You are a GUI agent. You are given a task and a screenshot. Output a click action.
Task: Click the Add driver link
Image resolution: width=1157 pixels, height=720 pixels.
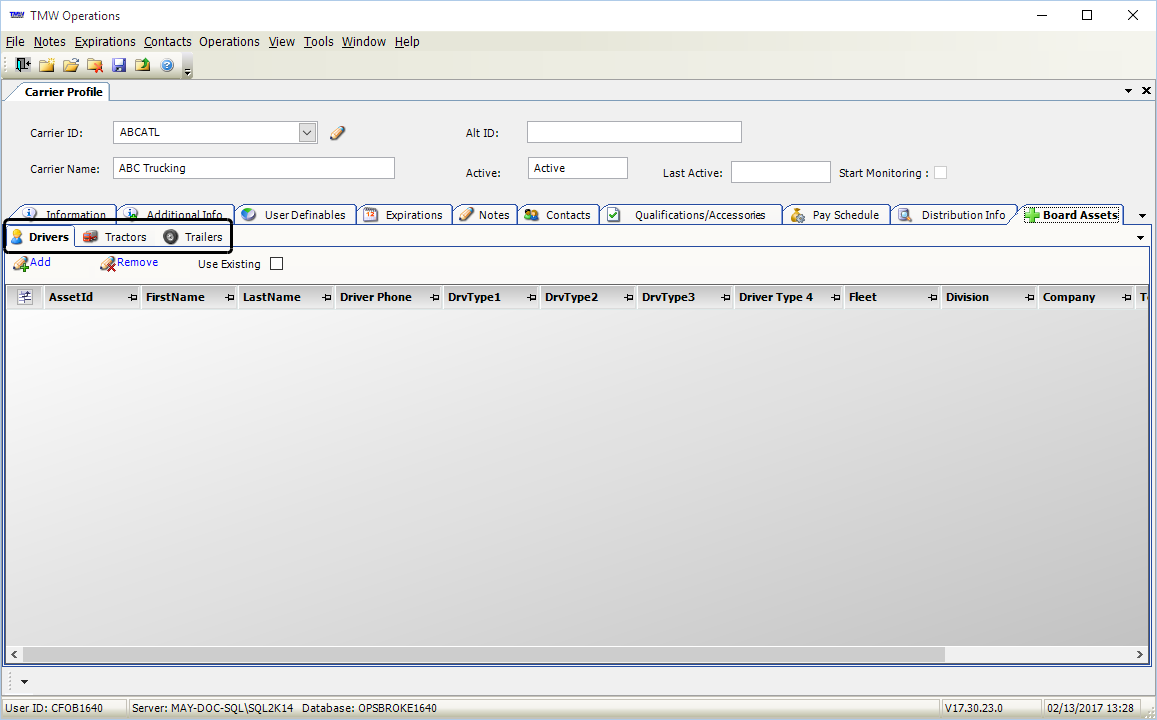(x=32, y=263)
